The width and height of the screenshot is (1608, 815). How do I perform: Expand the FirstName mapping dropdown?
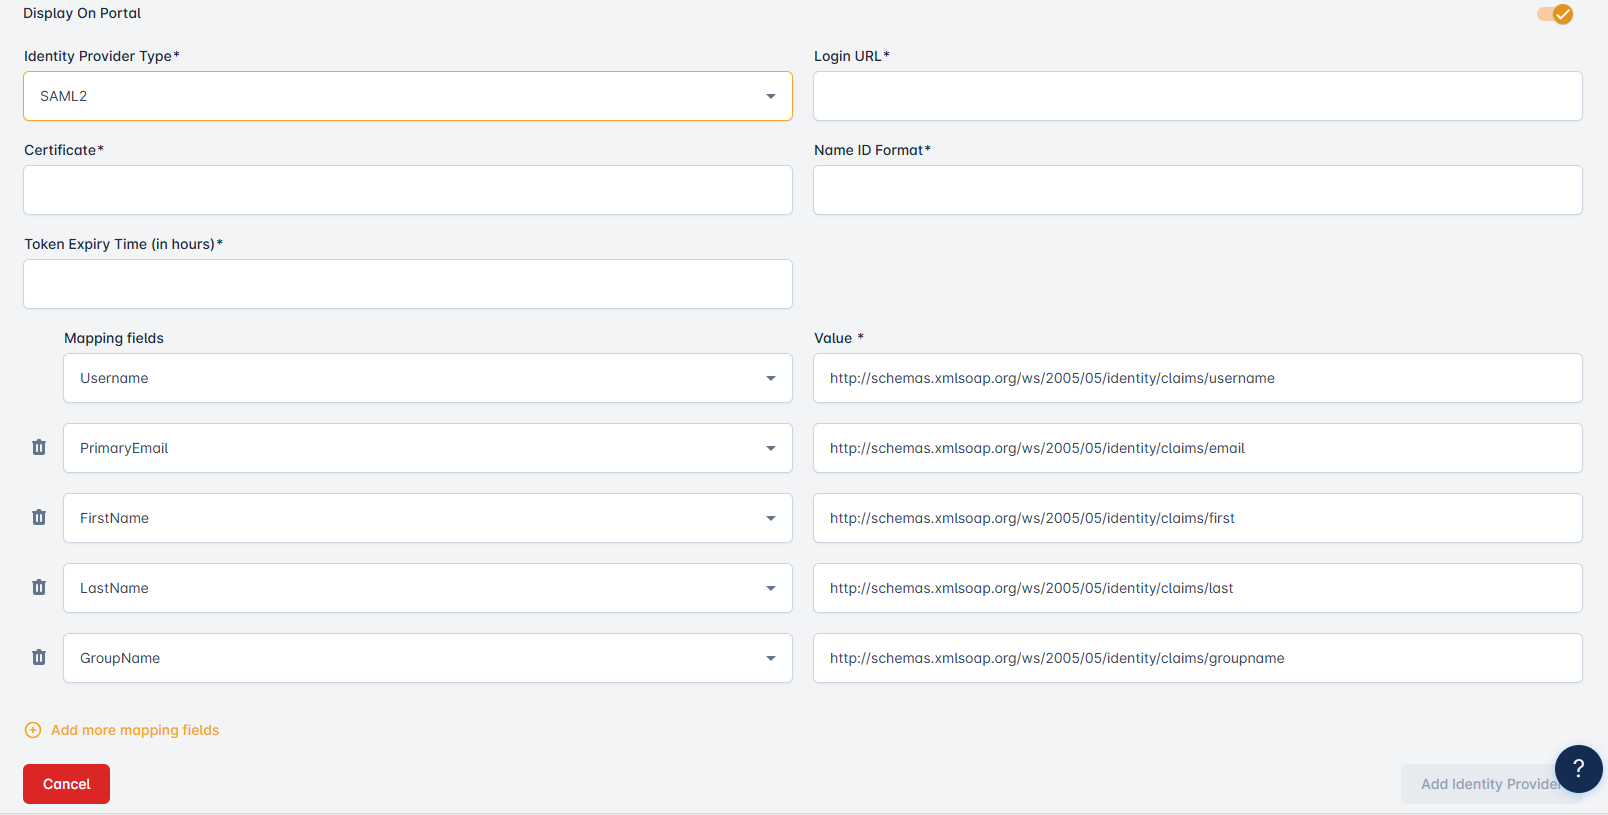point(428,518)
